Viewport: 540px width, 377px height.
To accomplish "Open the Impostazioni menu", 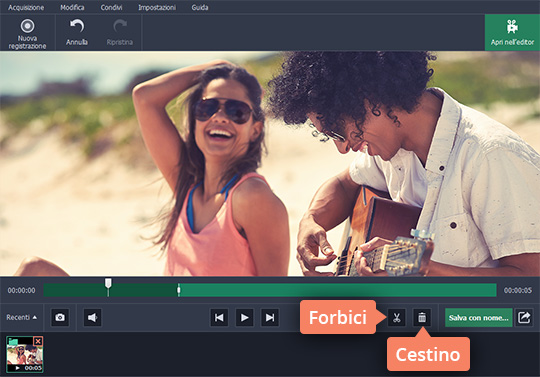I will pos(157,7).
